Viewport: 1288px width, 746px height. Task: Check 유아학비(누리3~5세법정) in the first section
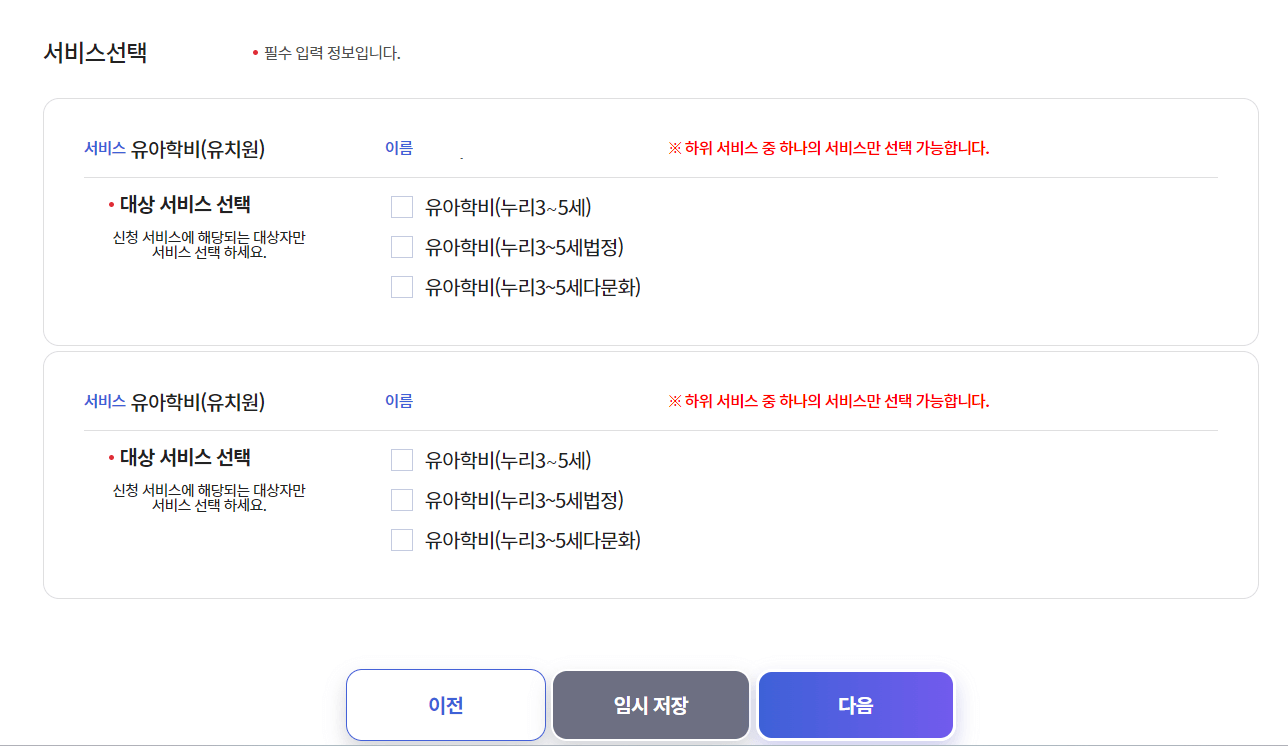[x=402, y=246]
